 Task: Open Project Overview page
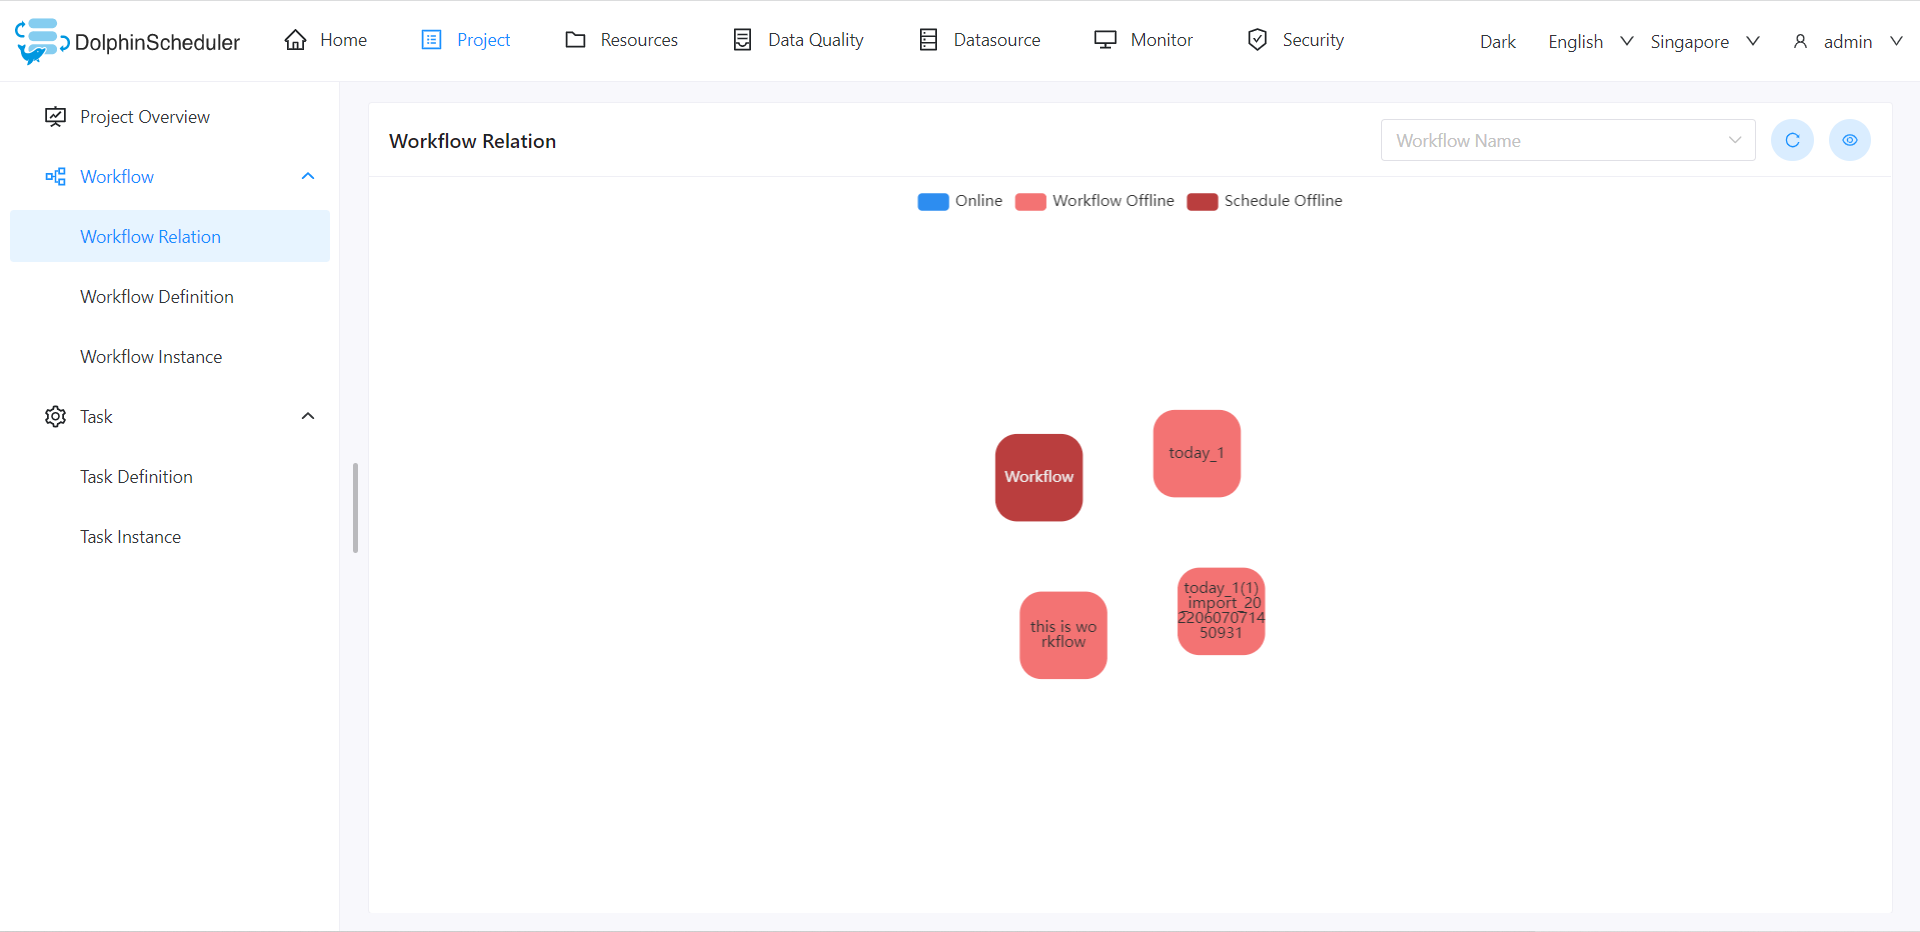[x=145, y=117]
